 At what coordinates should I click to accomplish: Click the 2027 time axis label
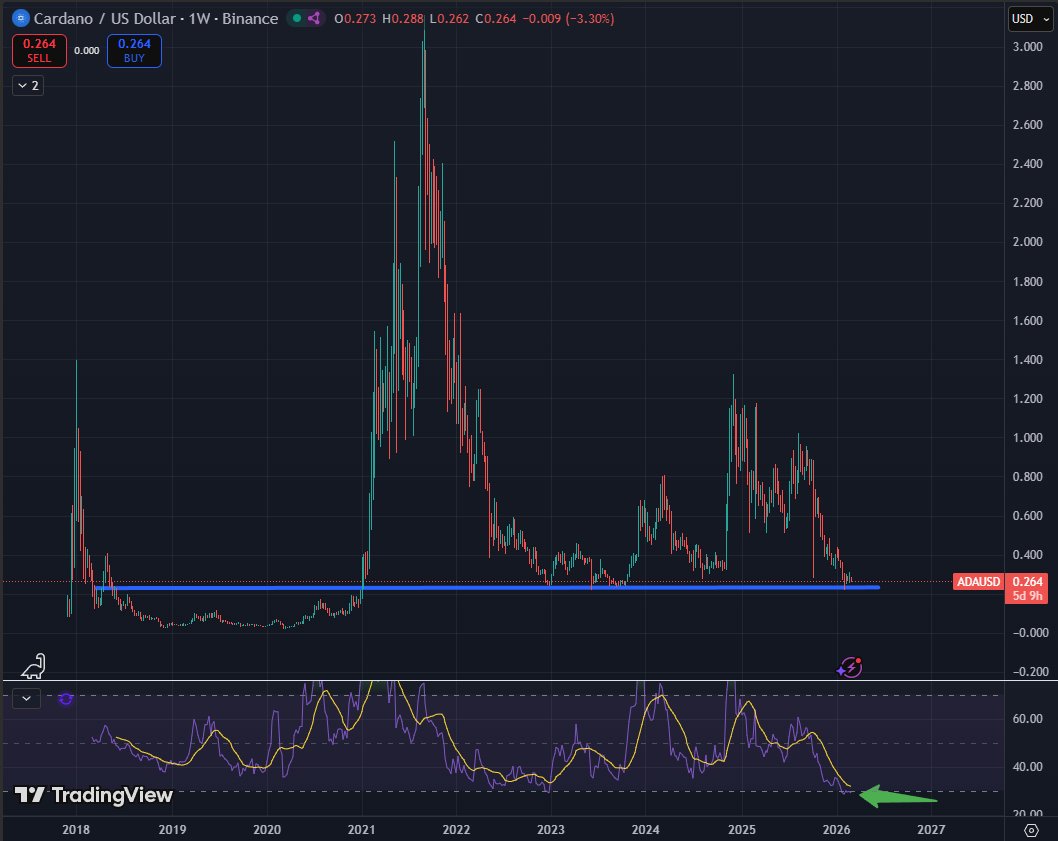click(931, 830)
